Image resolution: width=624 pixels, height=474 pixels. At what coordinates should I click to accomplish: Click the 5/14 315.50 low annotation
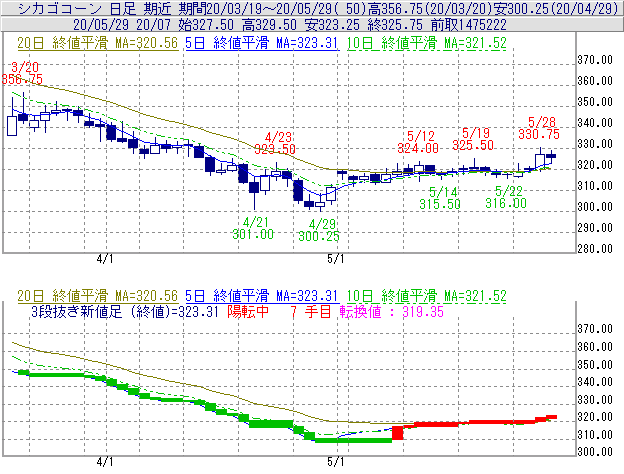click(440, 198)
